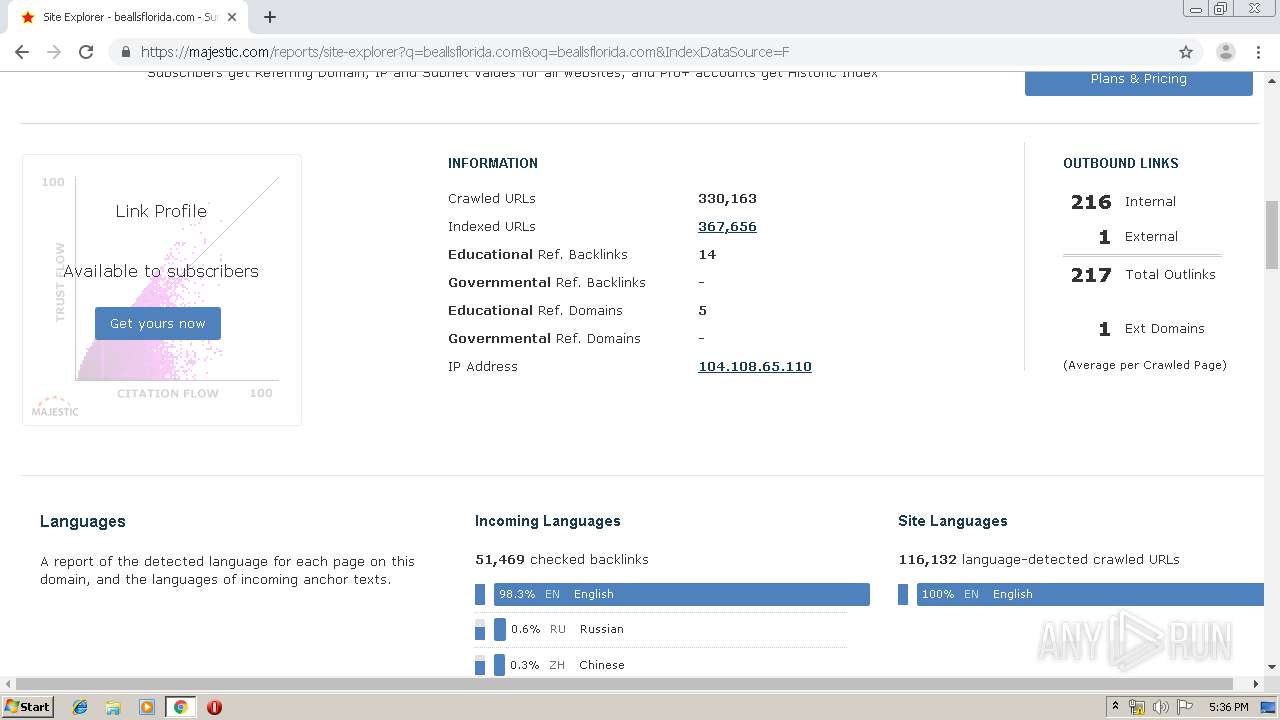
Task: Click the 116,132 language-detected crawled URLs text
Action: [x=1039, y=559]
